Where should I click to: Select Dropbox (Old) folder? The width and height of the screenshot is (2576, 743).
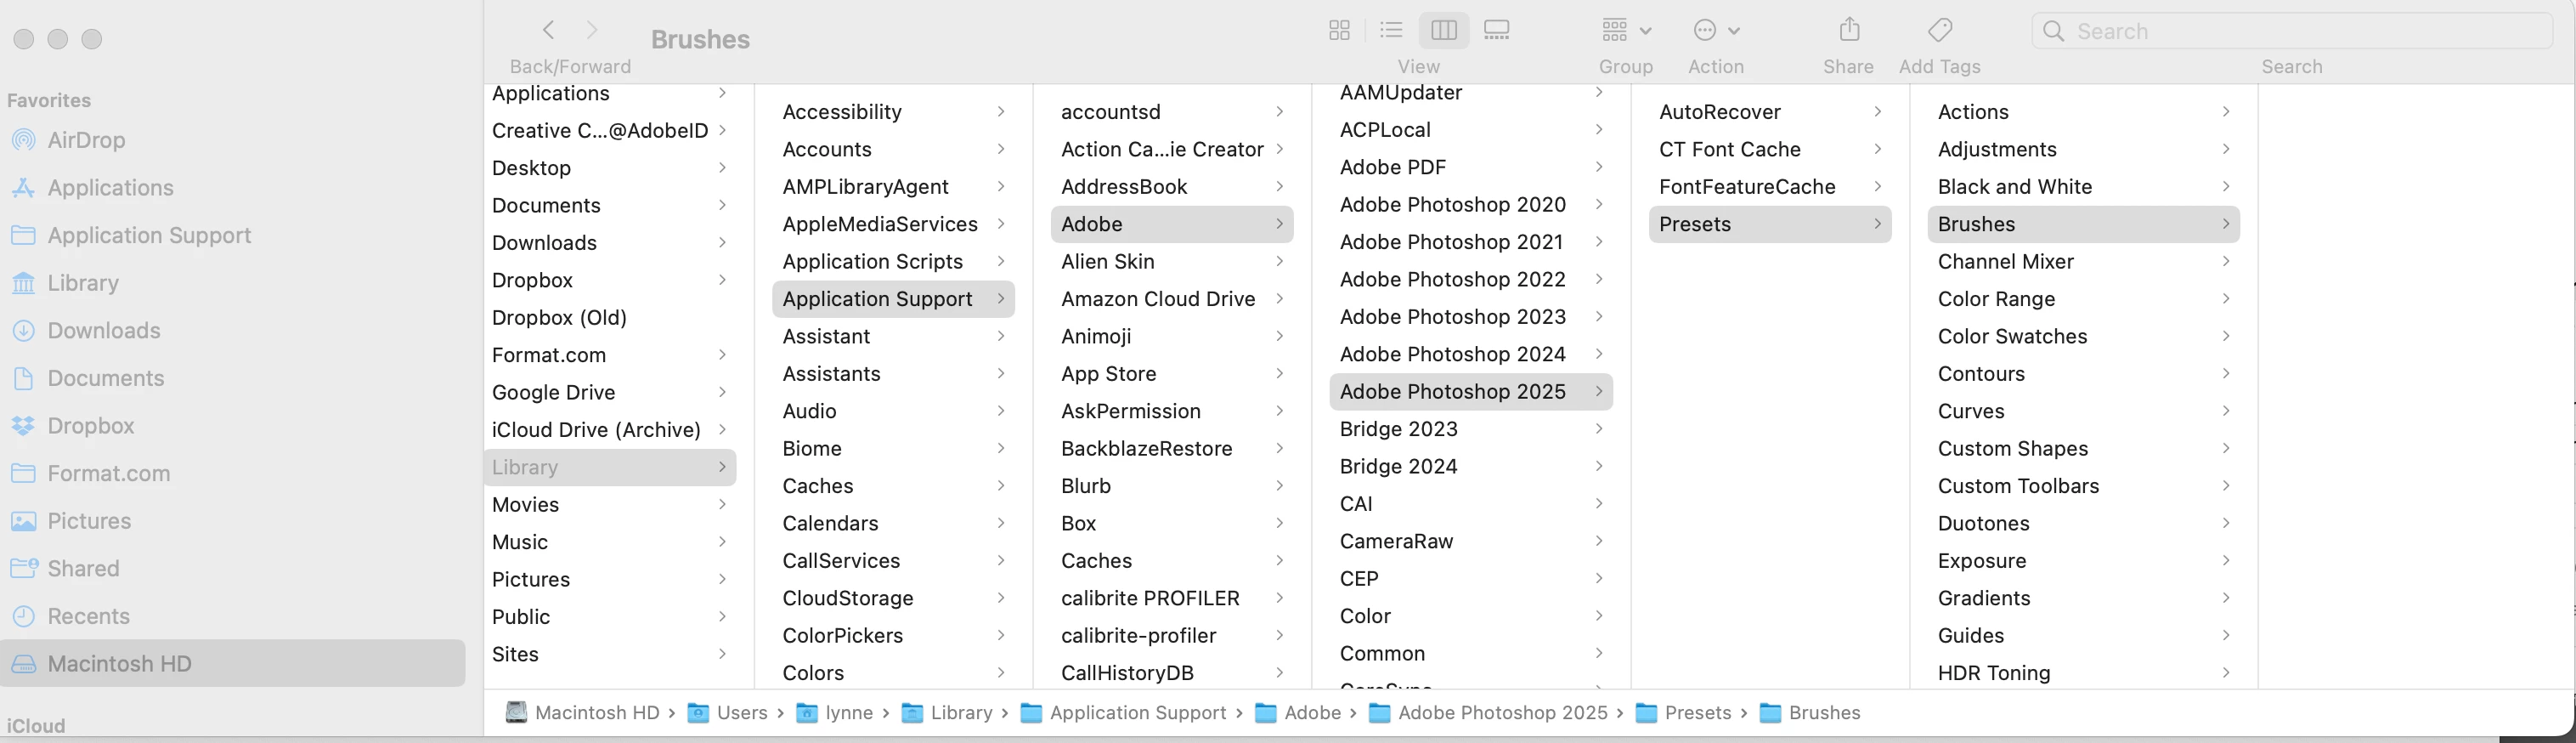pyautogui.click(x=610, y=317)
